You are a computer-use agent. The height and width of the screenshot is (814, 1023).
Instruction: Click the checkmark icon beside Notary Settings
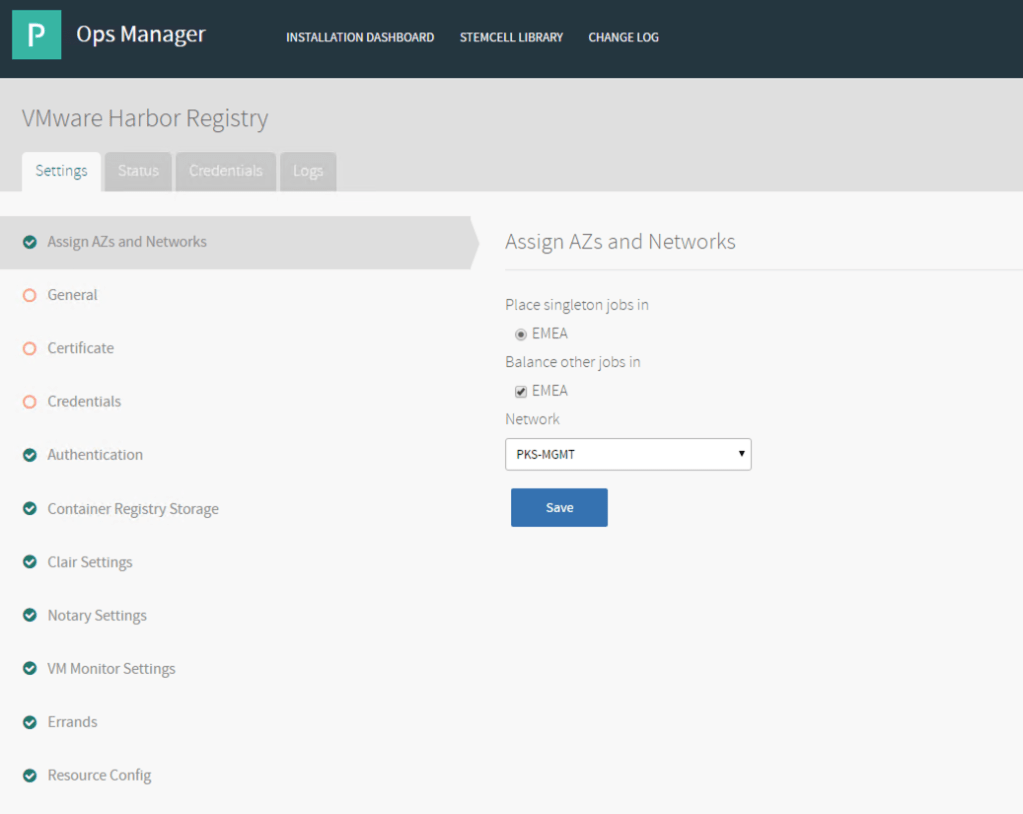pos(30,615)
